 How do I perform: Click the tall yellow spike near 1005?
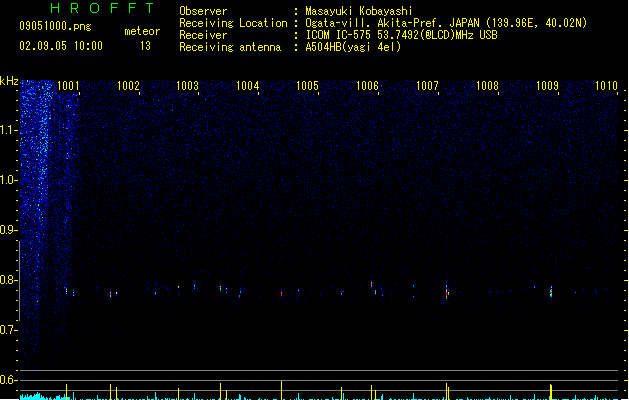coord(282,390)
